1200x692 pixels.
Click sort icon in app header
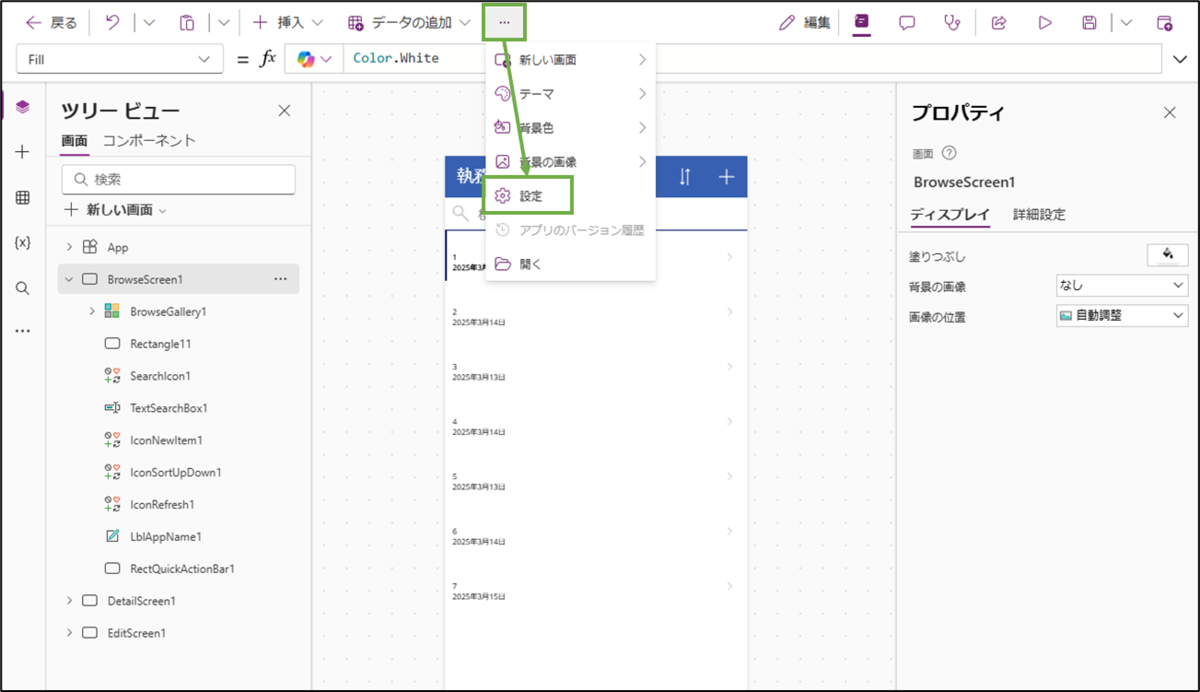click(685, 177)
